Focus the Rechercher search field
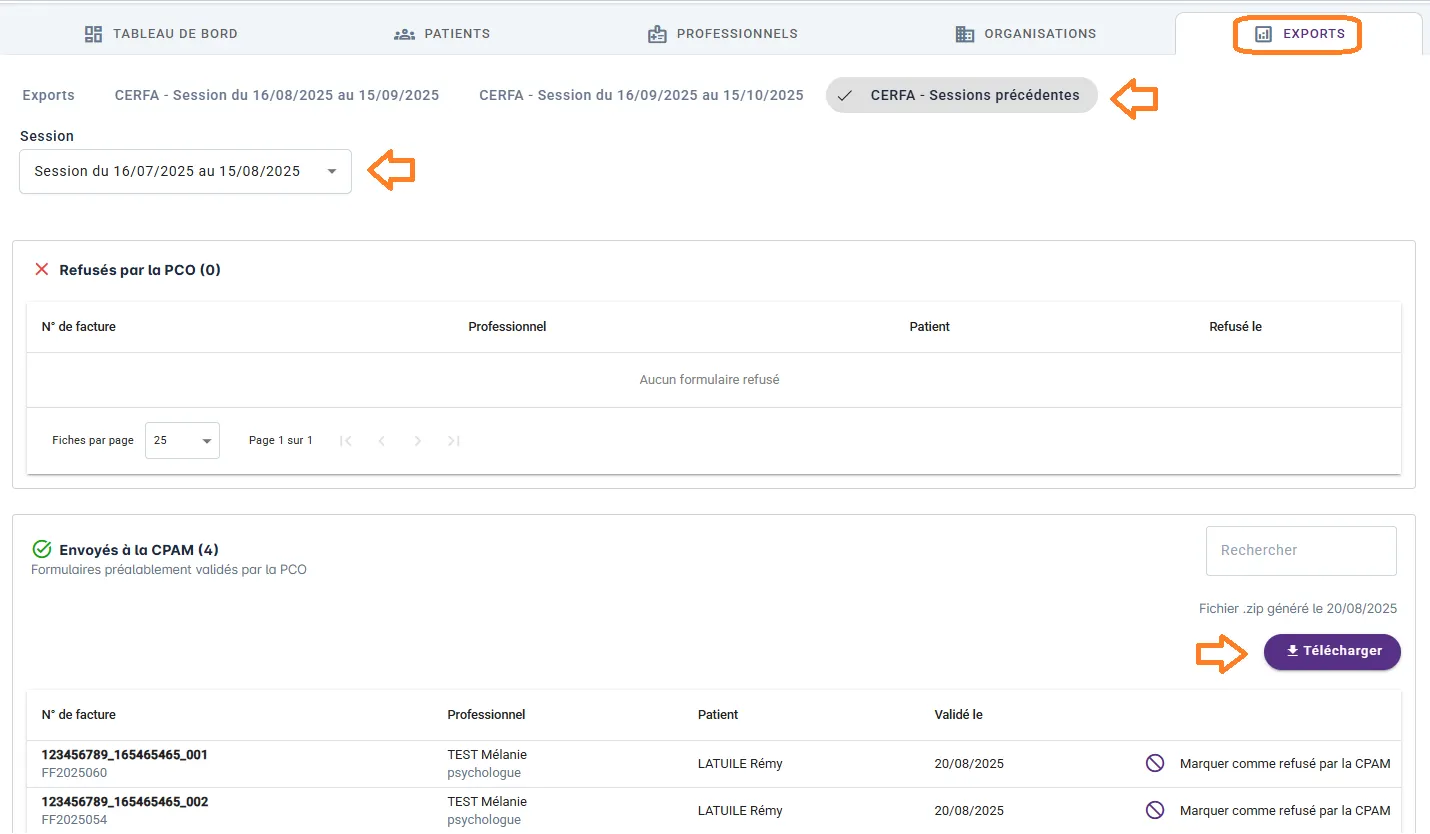The image size is (1430, 834). tap(1300, 551)
